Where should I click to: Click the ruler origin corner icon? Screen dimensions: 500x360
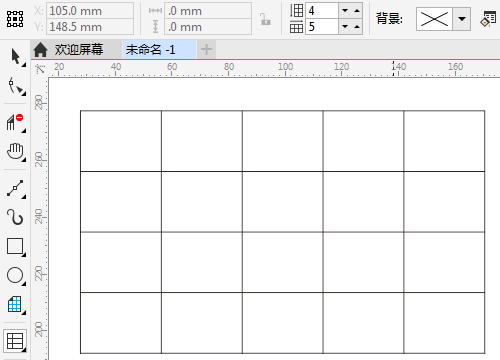[x=40, y=69]
